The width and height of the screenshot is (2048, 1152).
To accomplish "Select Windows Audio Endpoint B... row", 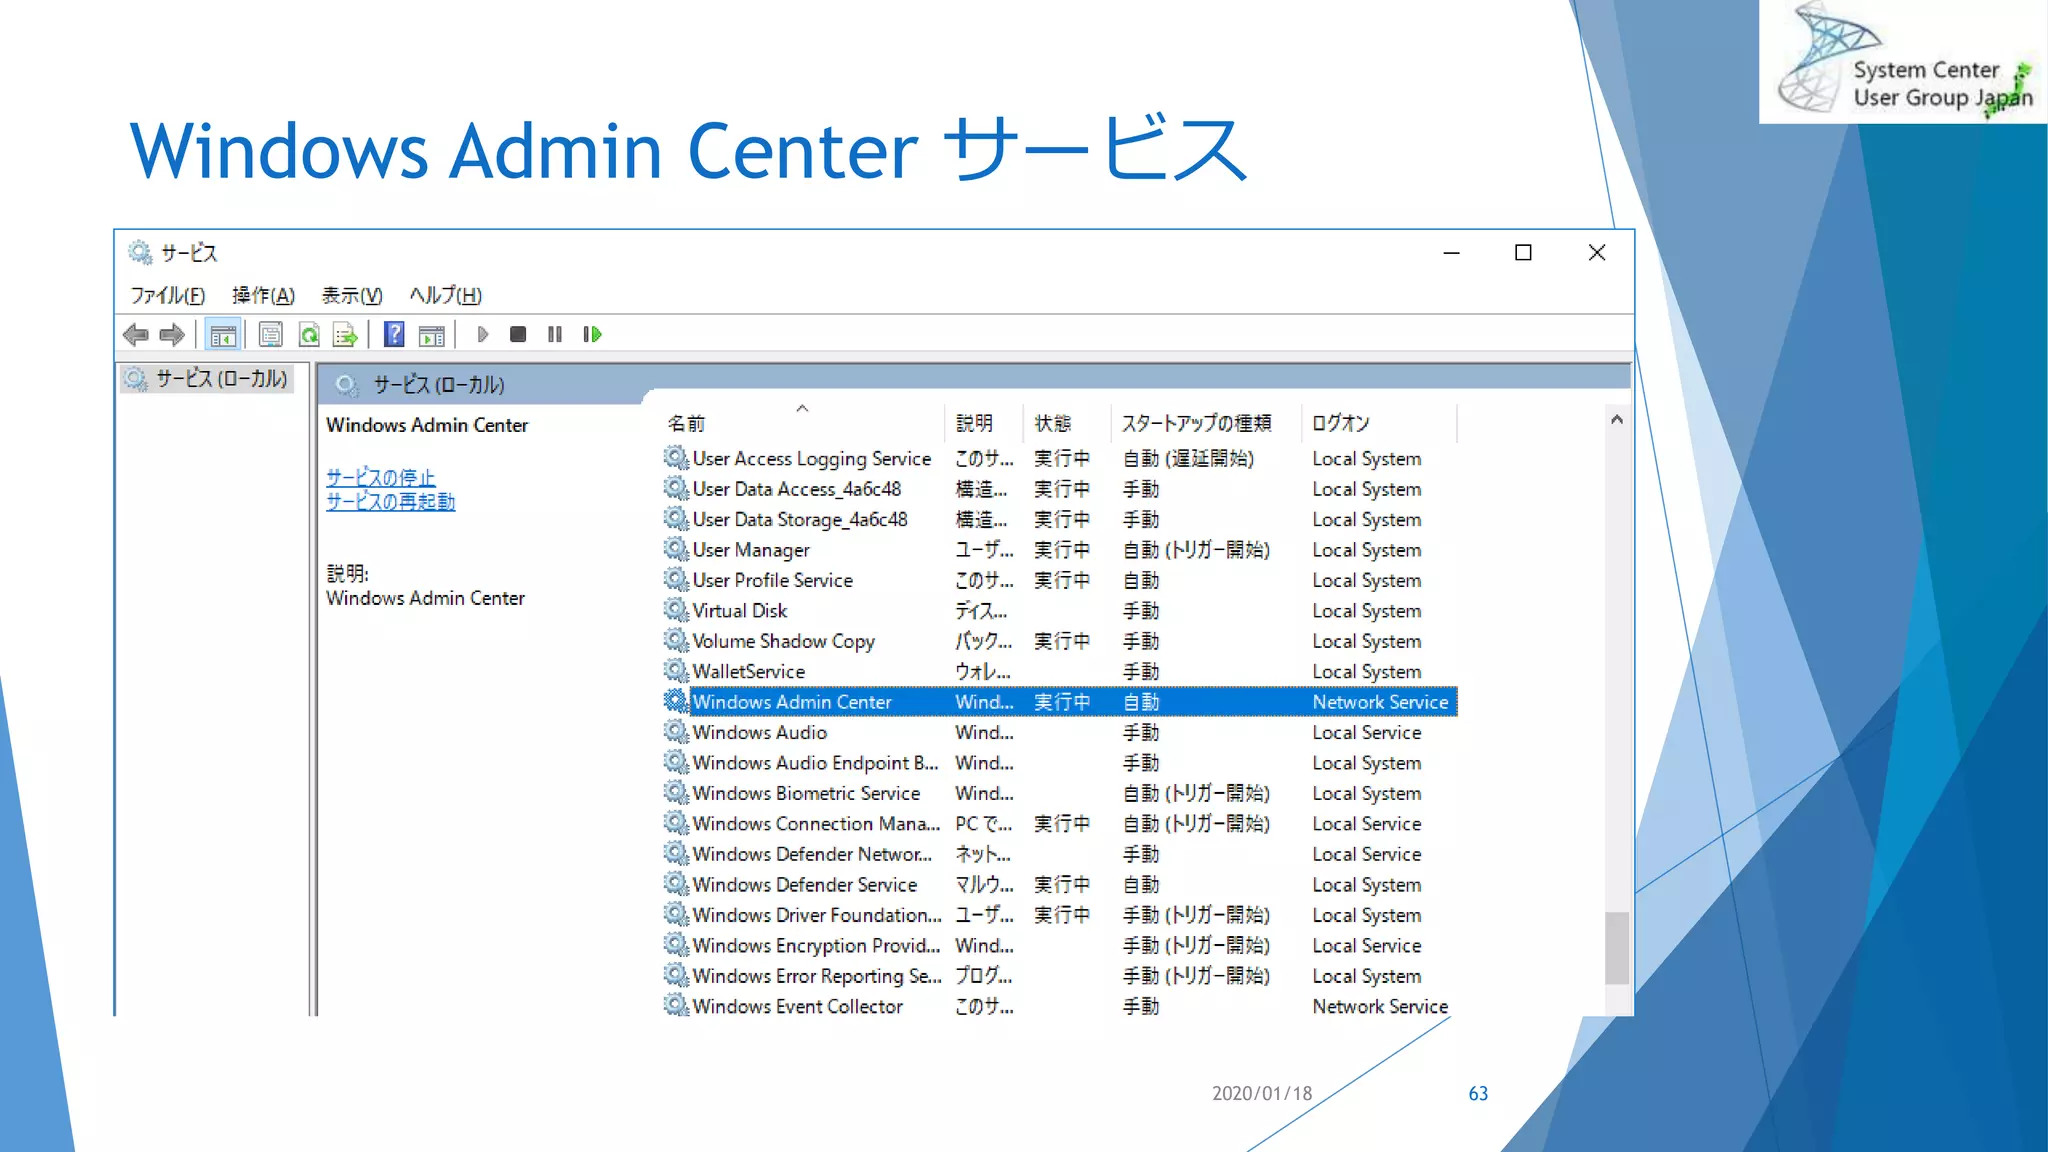I will (x=1059, y=763).
